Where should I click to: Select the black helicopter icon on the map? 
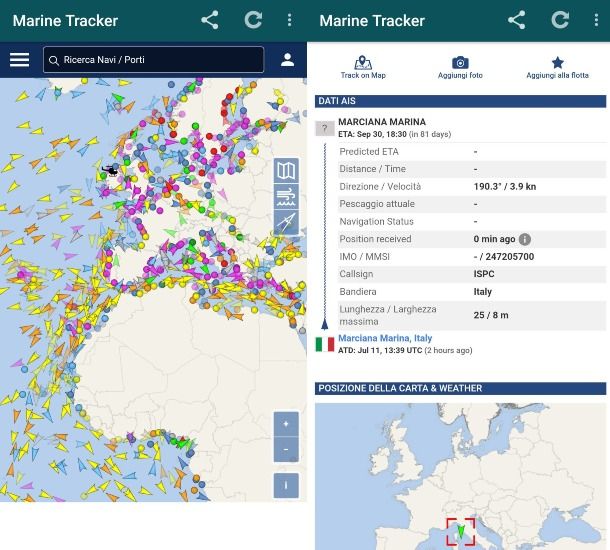click(x=110, y=170)
